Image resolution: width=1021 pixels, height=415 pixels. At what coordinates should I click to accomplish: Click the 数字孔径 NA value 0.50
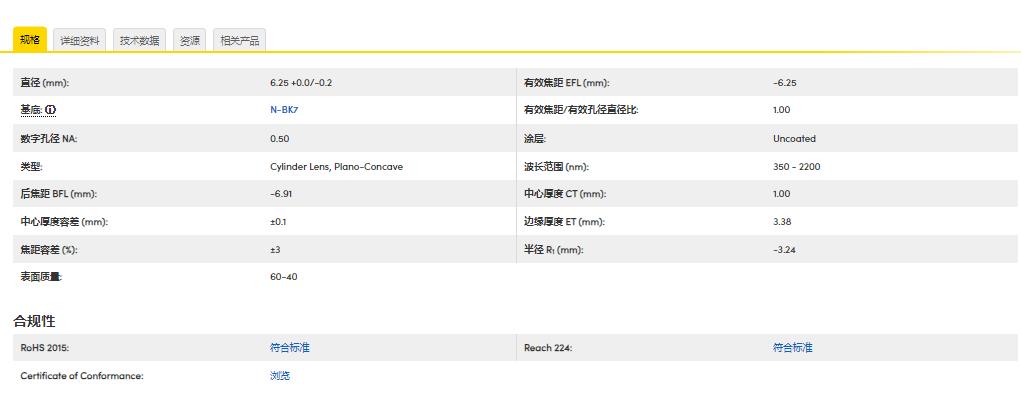coord(280,138)
